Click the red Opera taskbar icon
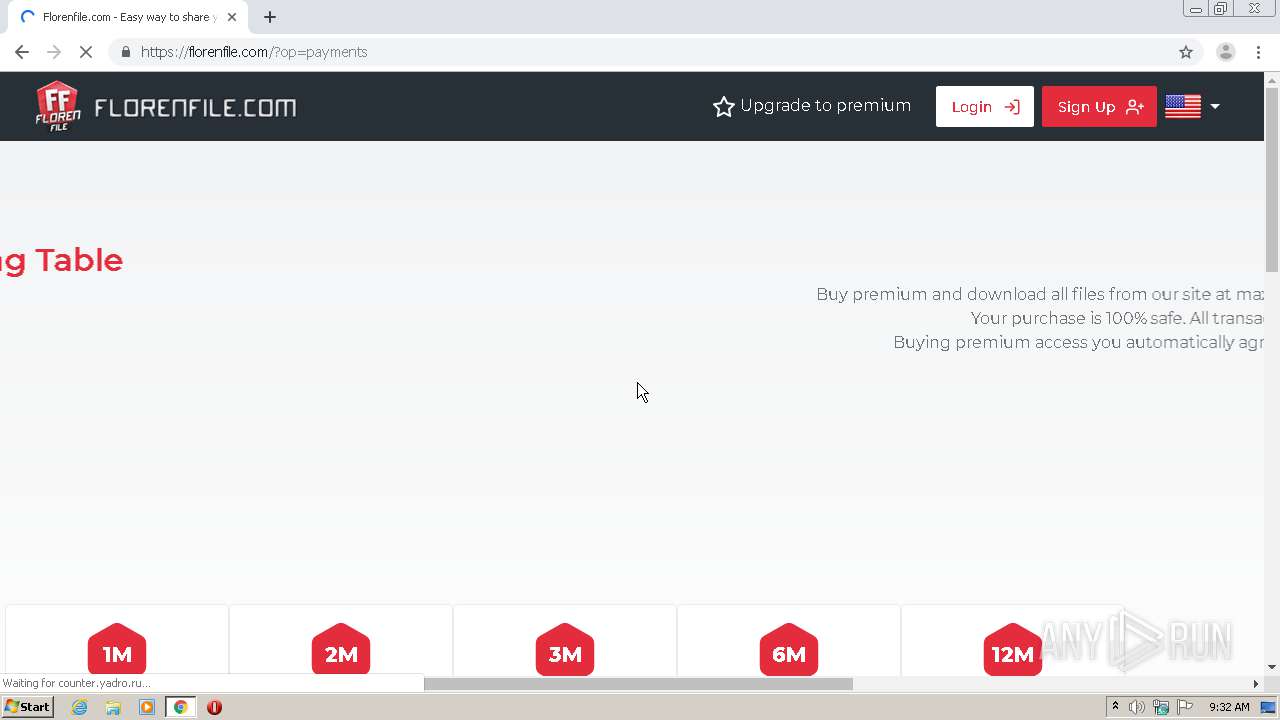 pyautogui.click(x=214, y=707)
